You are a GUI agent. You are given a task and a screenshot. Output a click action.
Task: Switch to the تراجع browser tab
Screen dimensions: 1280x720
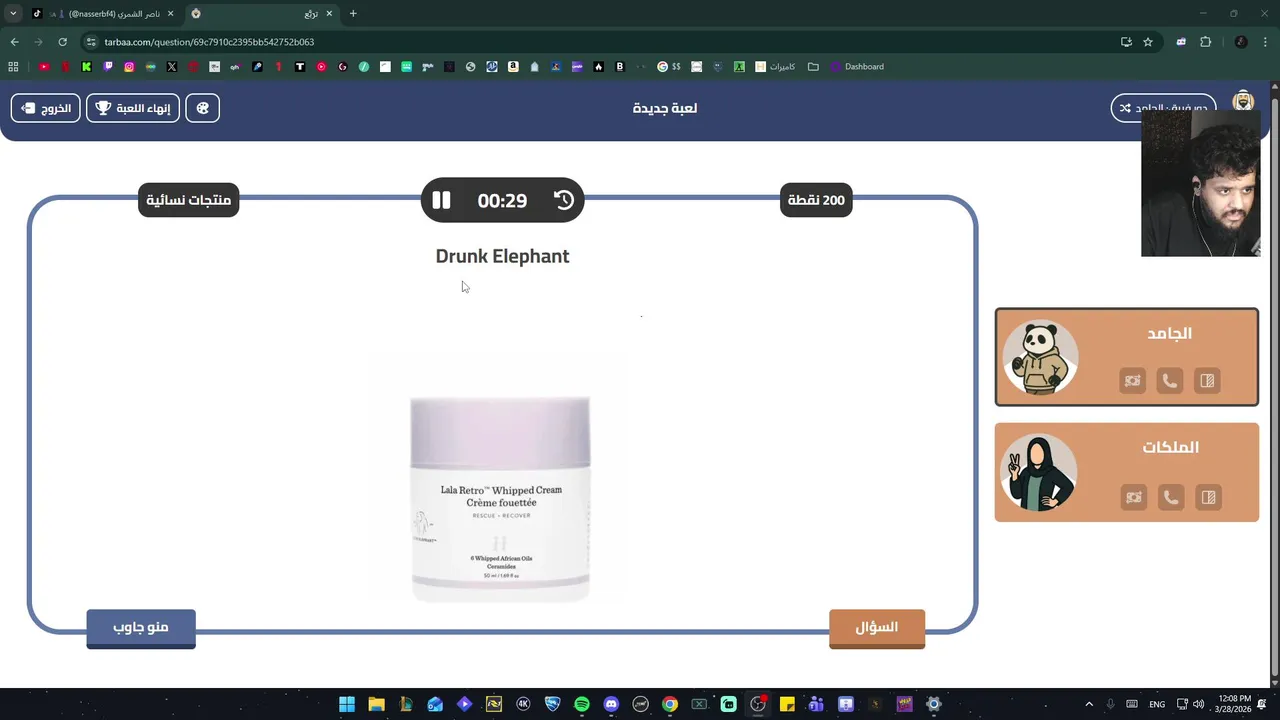coord(262,14)
